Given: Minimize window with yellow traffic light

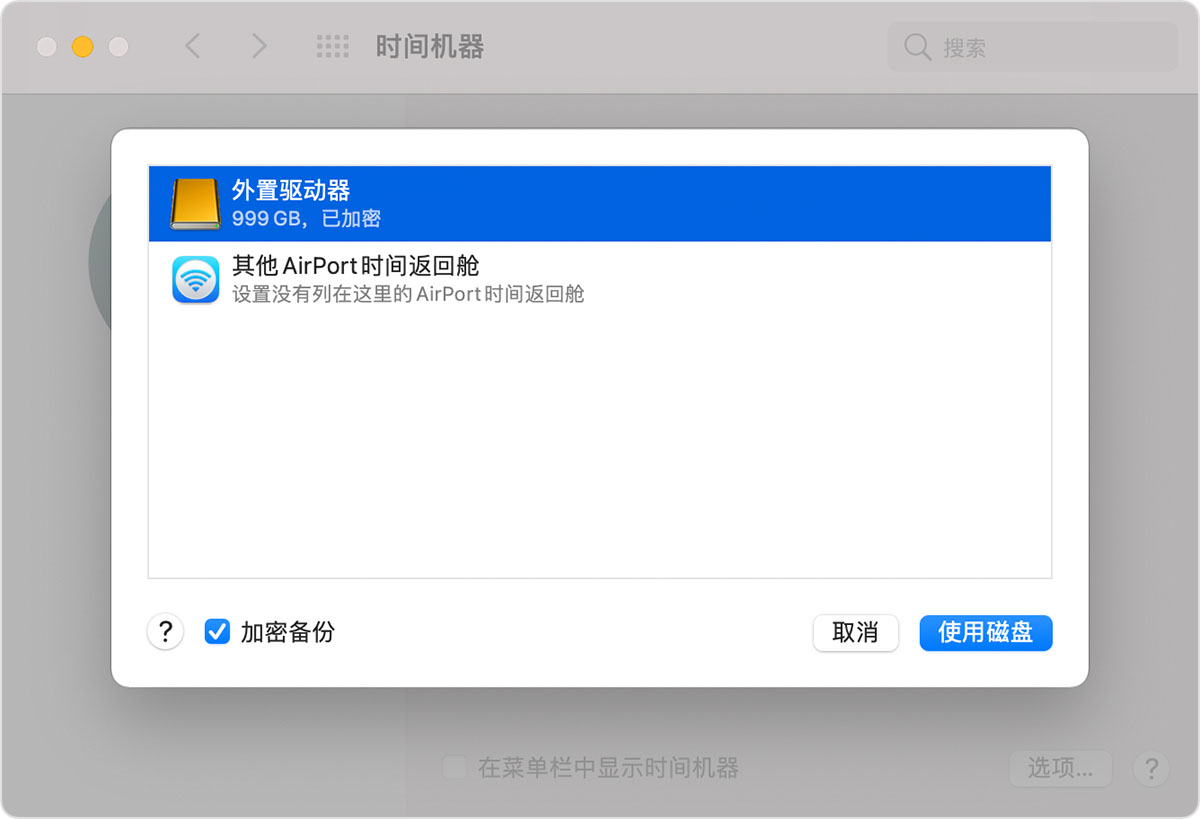Looking at the screenshot, I should (x=82, y=46).
